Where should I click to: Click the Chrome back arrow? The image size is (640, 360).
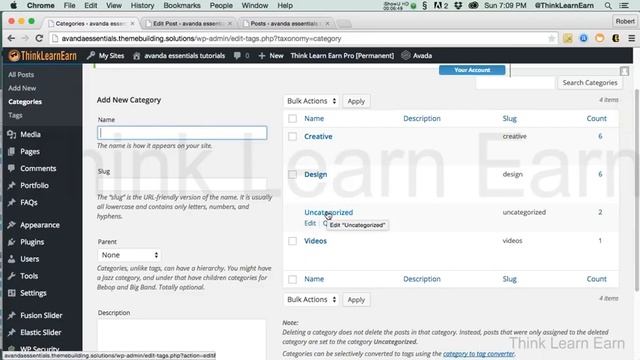11,38
